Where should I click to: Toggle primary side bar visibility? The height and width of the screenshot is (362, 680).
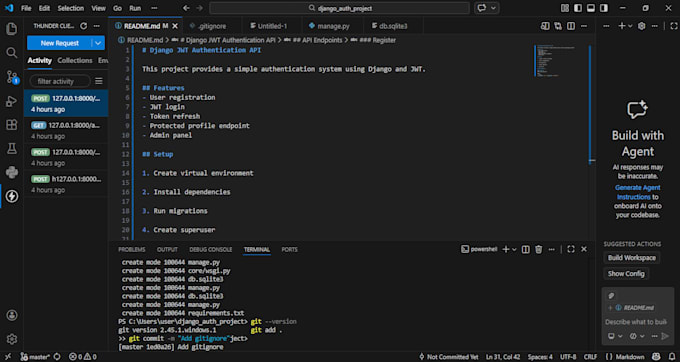pos(578,8)
